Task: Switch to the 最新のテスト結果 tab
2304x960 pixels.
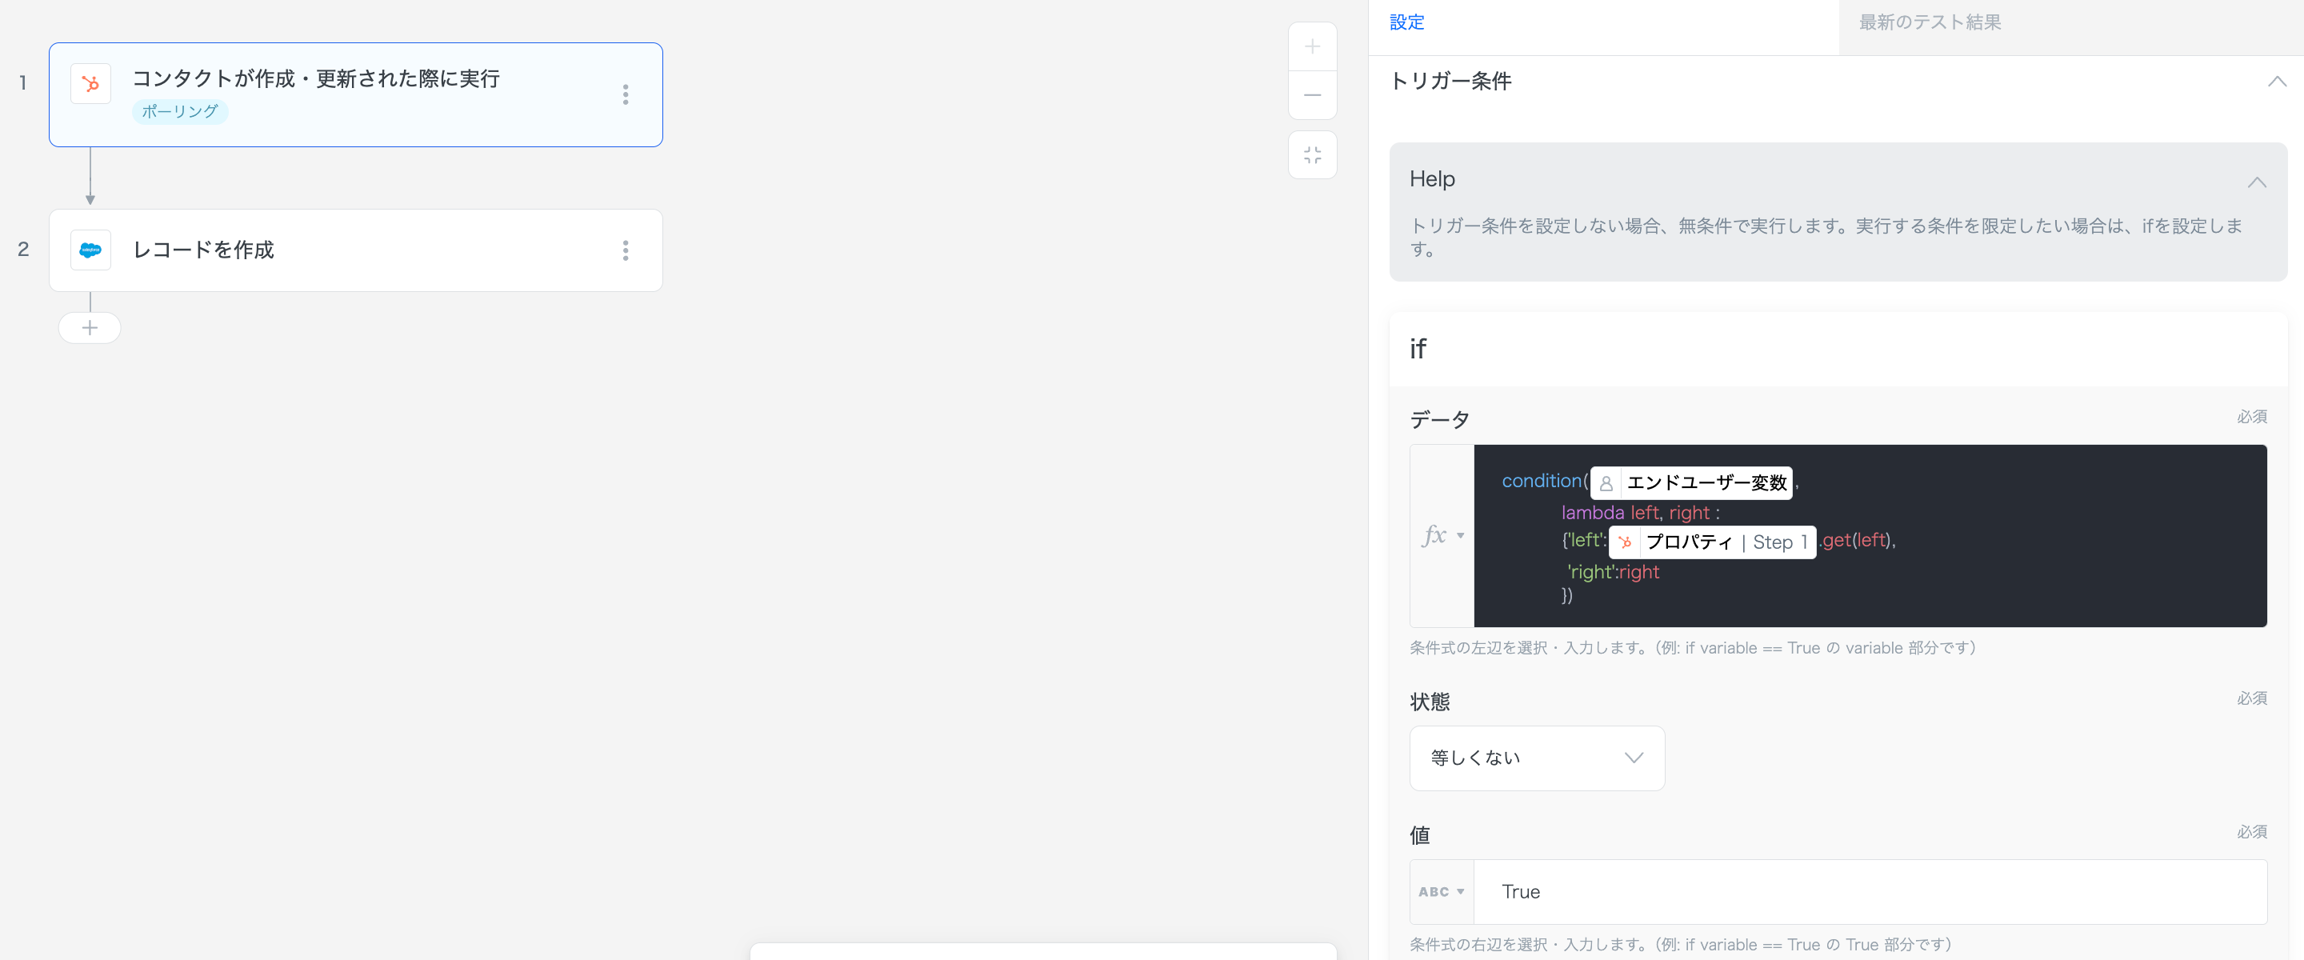Action: pos(1929,23)
